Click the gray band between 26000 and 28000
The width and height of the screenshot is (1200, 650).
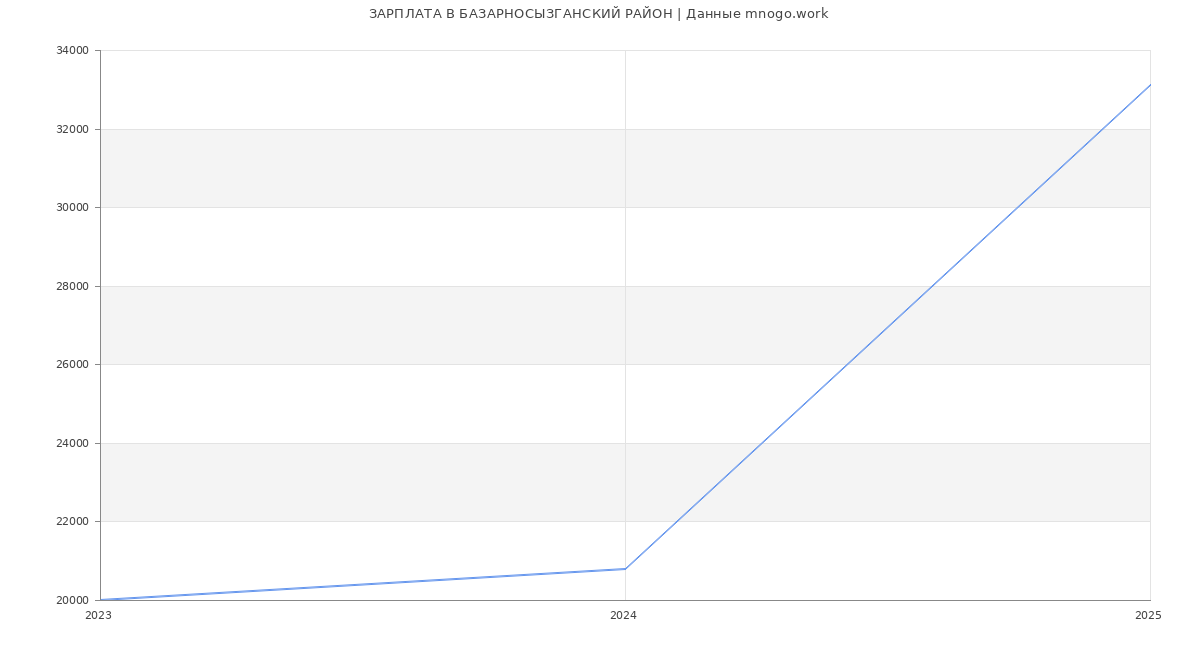pos(400,325)
